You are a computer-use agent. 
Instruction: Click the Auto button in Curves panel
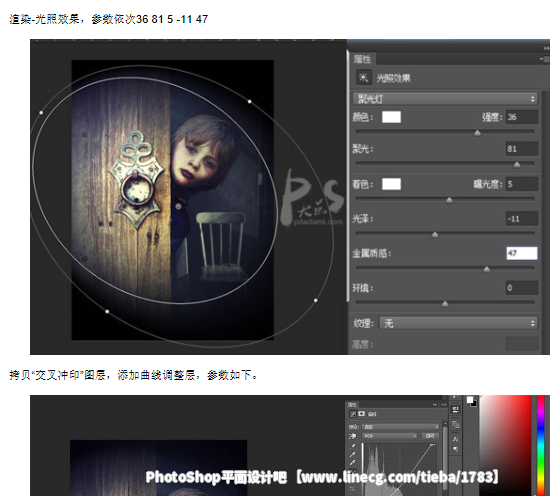click(x=430, y=436)
